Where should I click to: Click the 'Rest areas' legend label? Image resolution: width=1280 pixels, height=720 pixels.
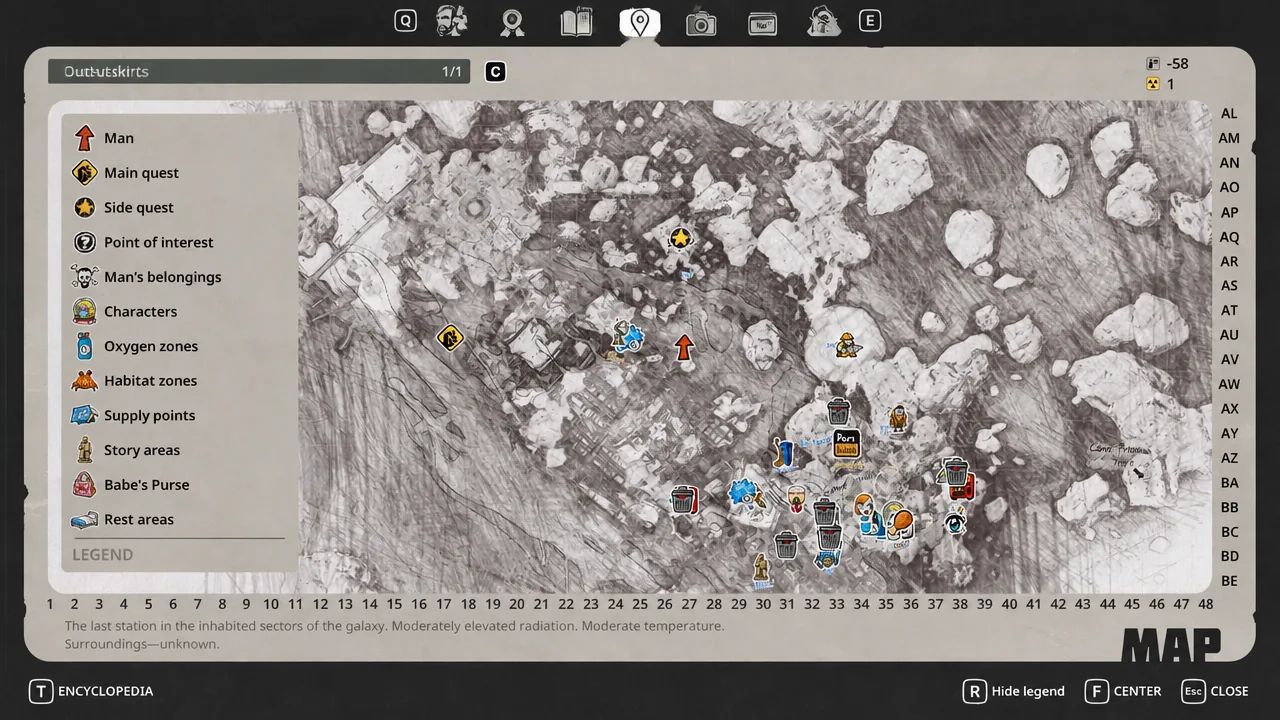coord(139,520)
